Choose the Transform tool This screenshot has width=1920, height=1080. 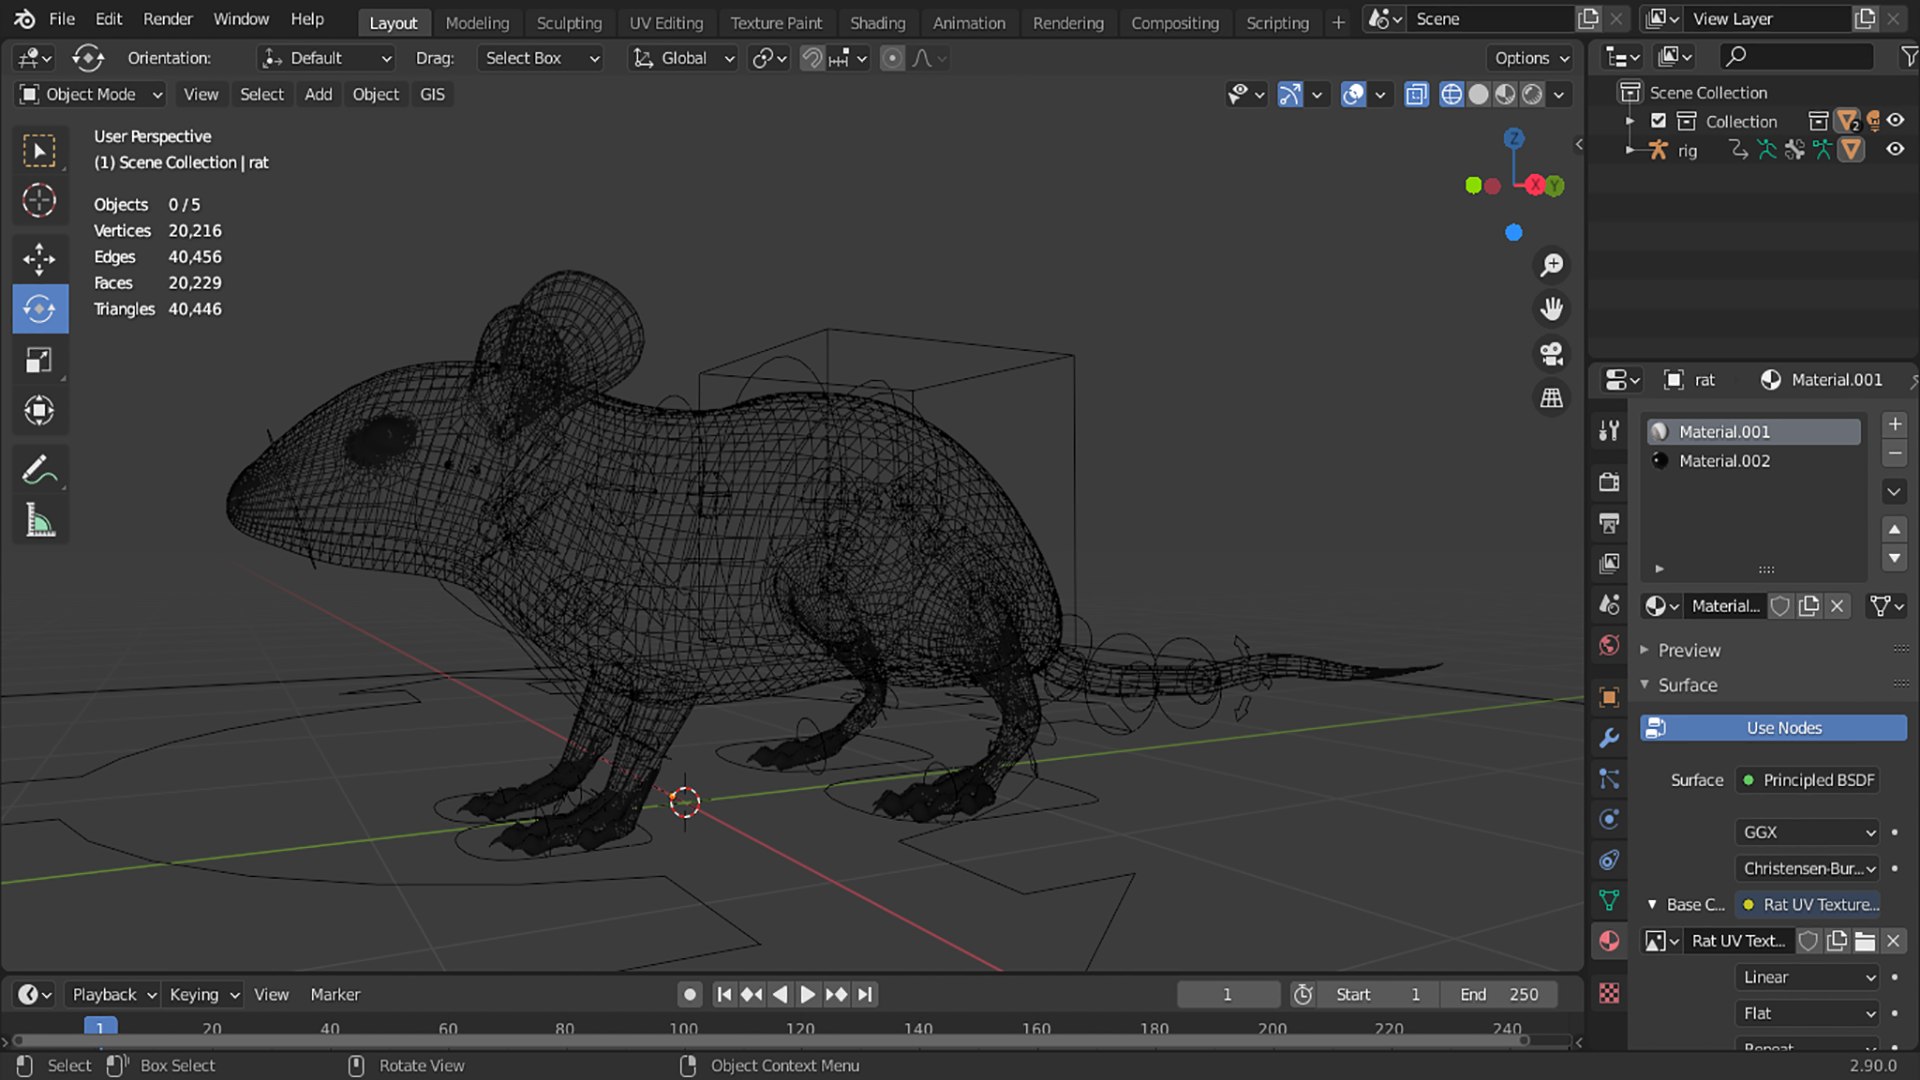[39, 410]
